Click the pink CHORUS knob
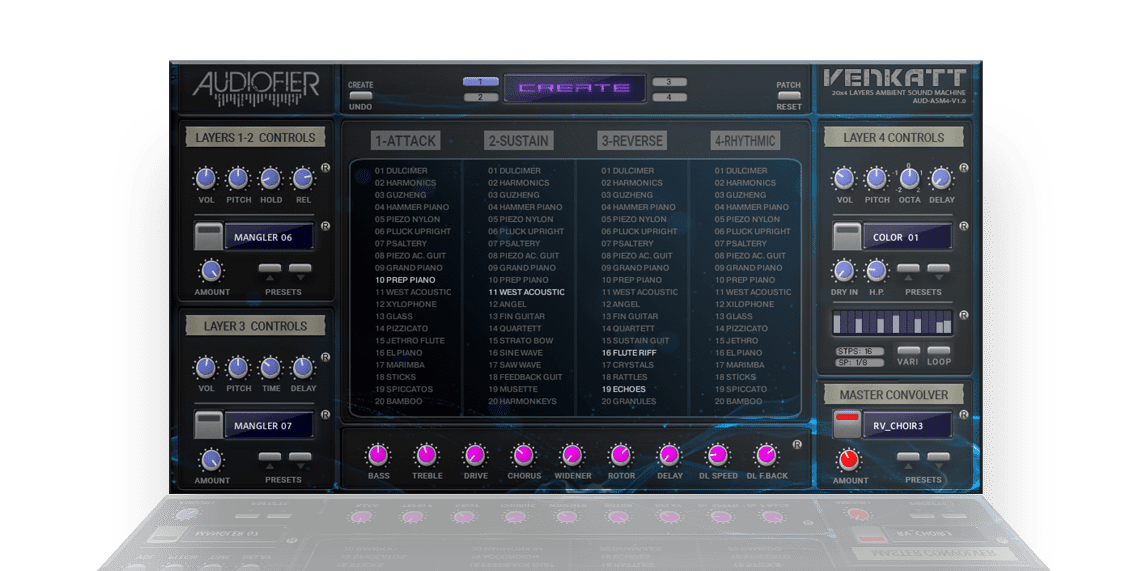The image size is (1127, 571). (523, 455)
